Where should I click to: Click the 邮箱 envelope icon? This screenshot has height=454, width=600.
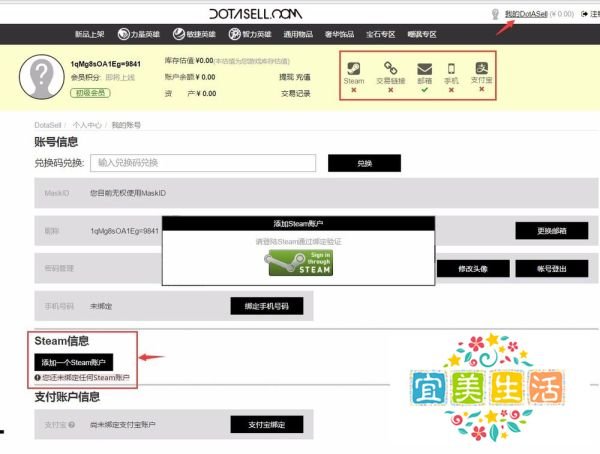(424, 69)
